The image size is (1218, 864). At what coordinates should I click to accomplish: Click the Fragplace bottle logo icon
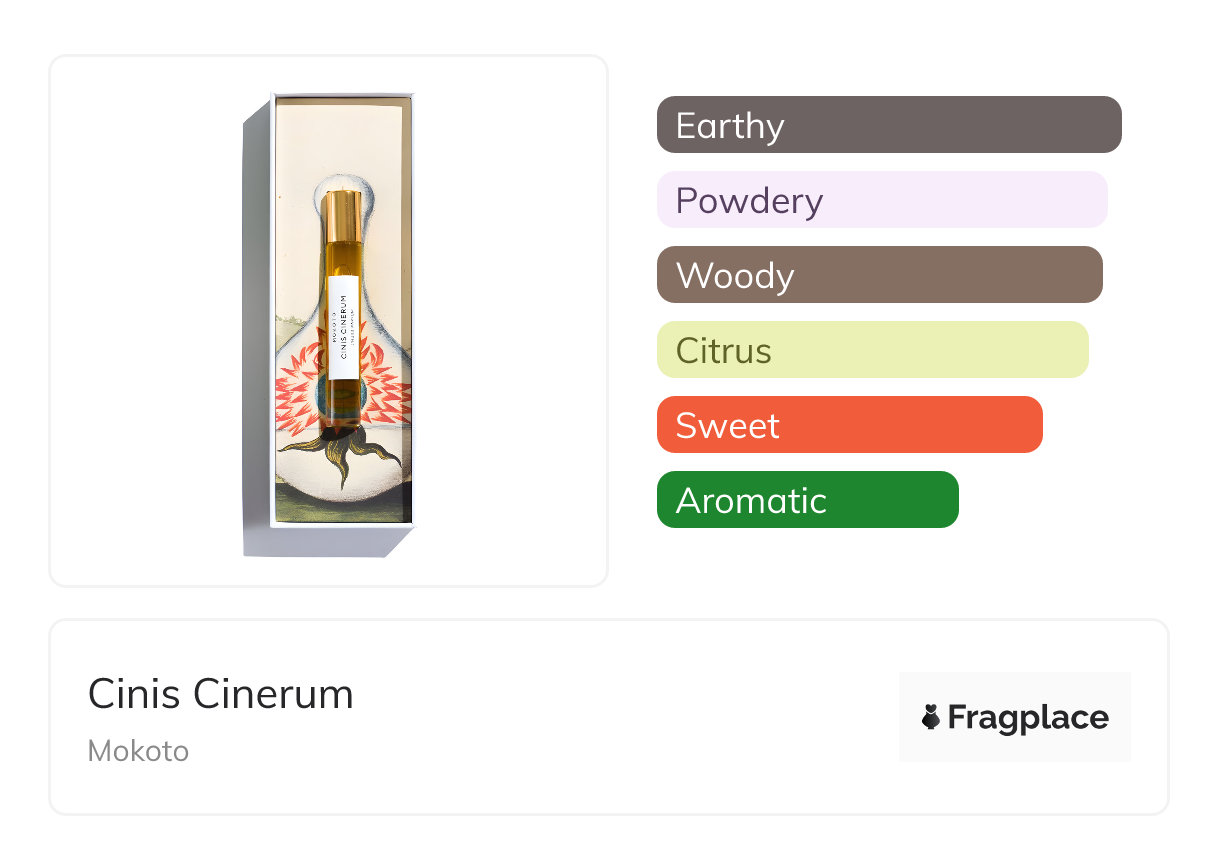click(931, 717)
